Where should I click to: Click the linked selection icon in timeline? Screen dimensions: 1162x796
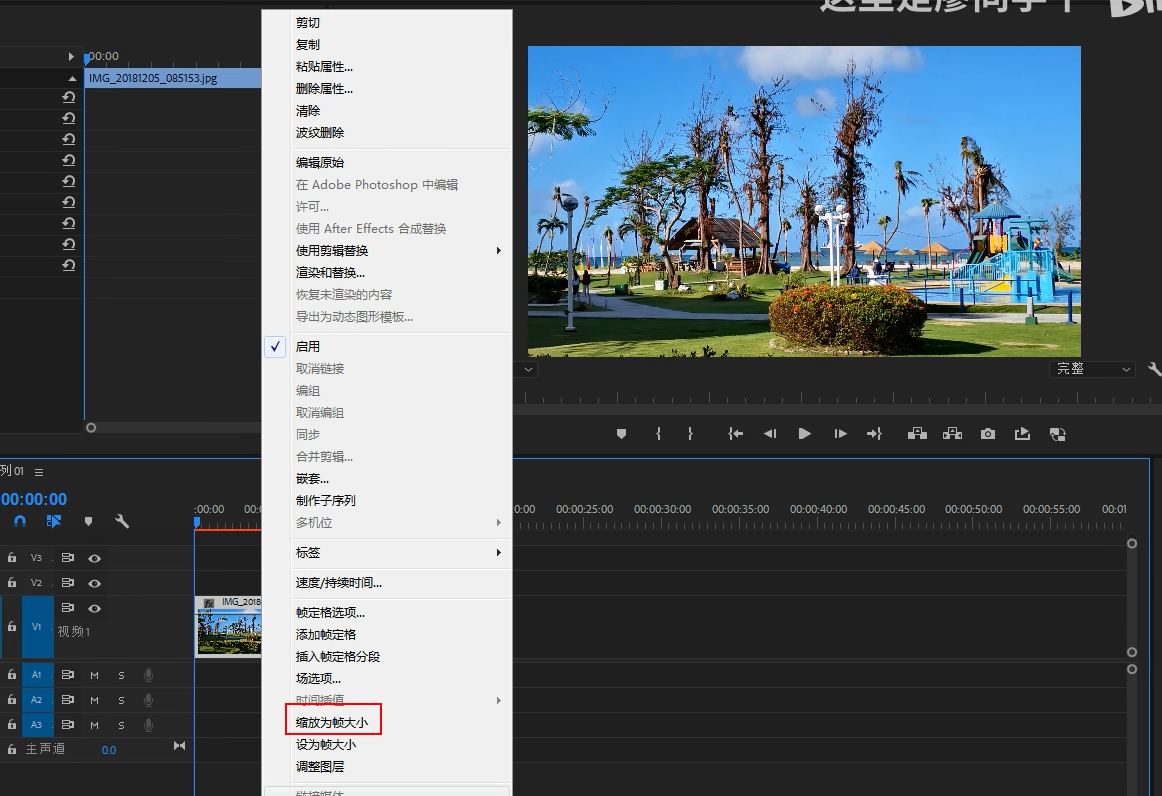click(x=52, y=521)
